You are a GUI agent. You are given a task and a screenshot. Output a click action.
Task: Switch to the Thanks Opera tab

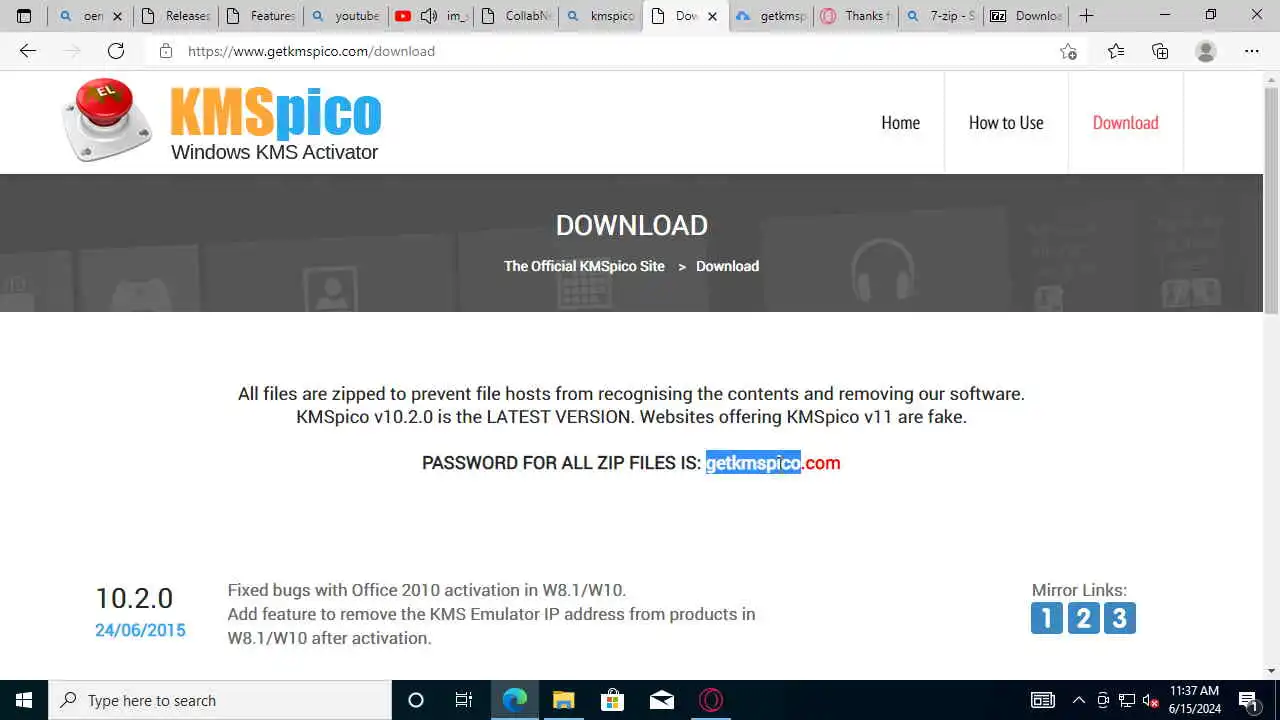(856, 16)
